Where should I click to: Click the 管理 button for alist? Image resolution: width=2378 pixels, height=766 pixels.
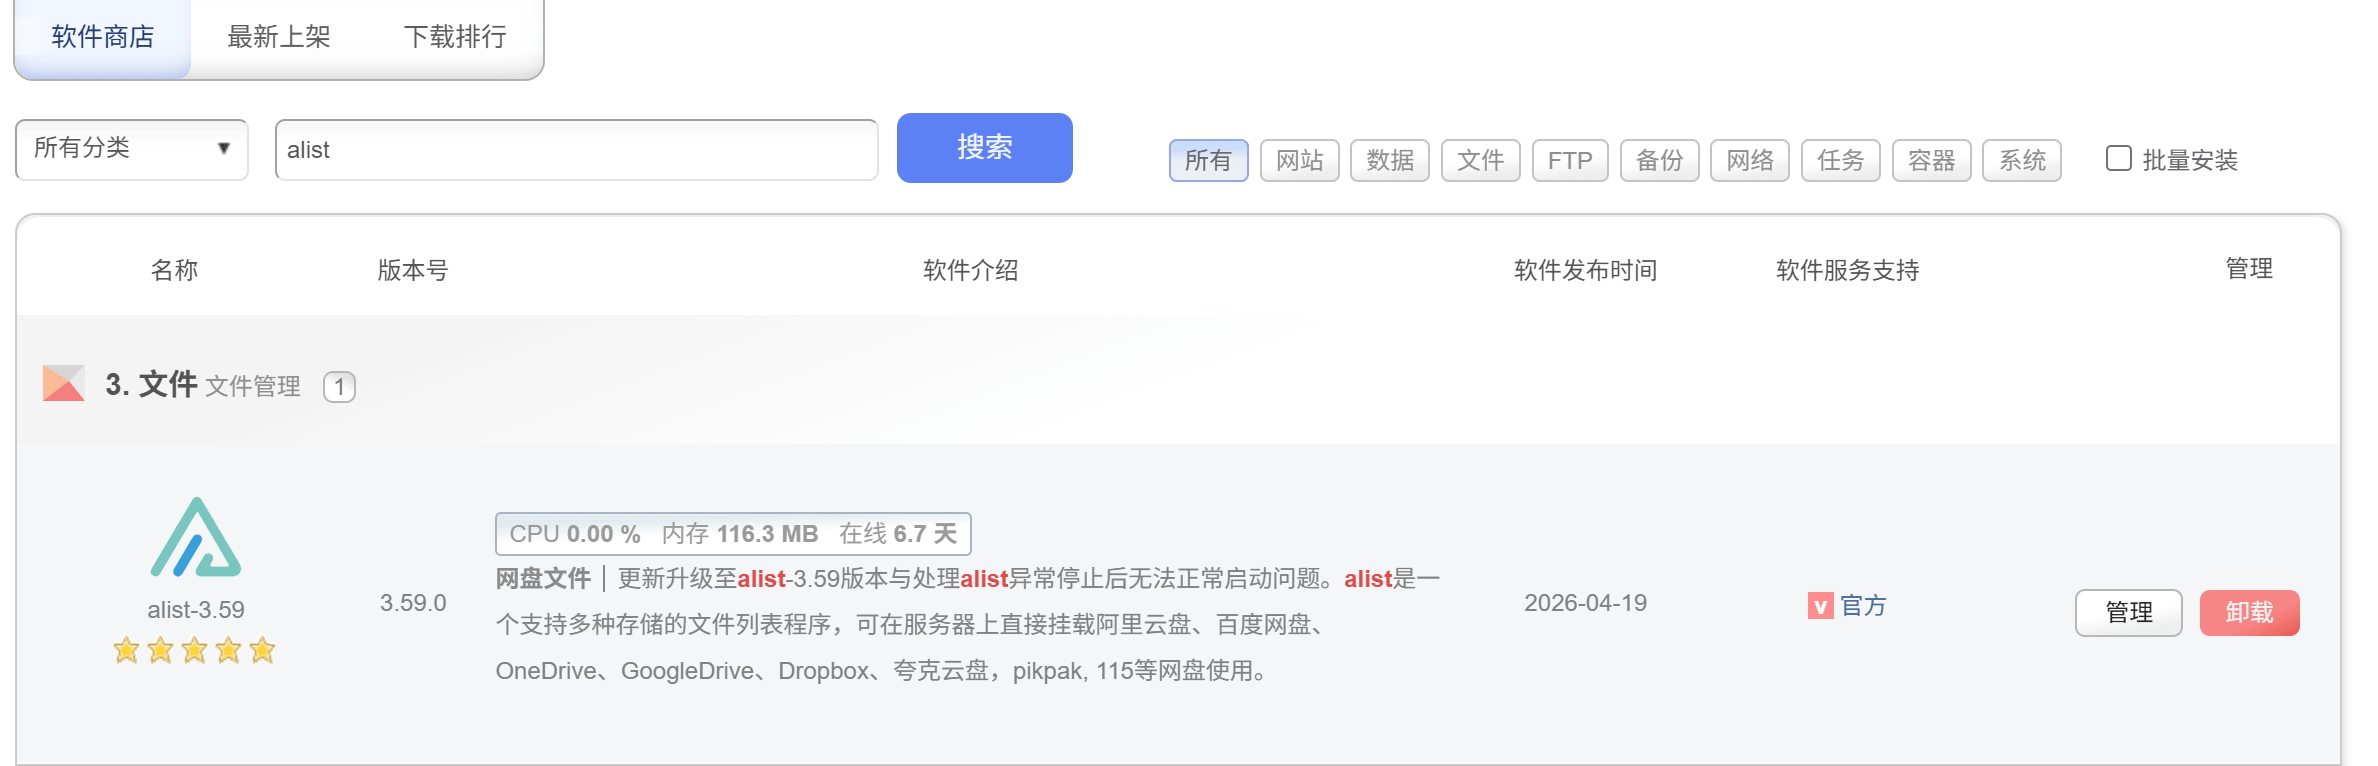click(x=2129, y=612)
